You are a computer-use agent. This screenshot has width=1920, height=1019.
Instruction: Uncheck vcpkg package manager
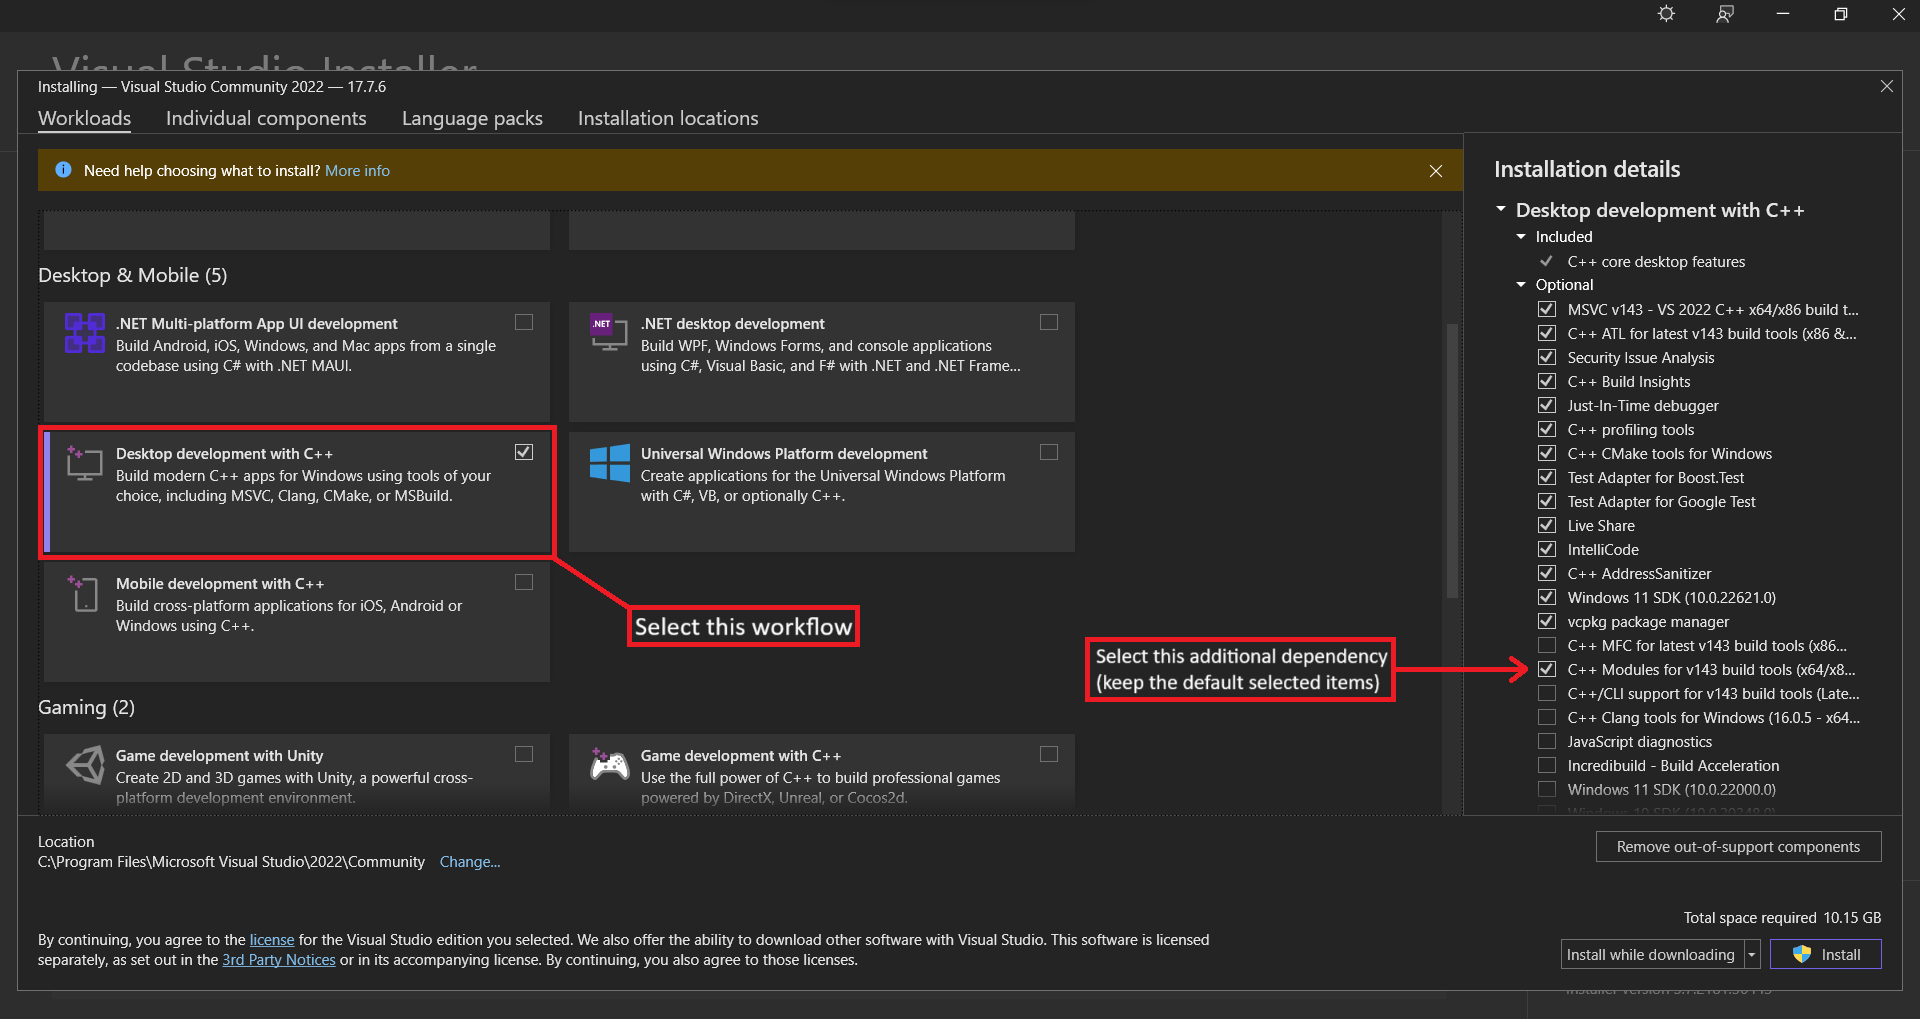point(1547,621)
